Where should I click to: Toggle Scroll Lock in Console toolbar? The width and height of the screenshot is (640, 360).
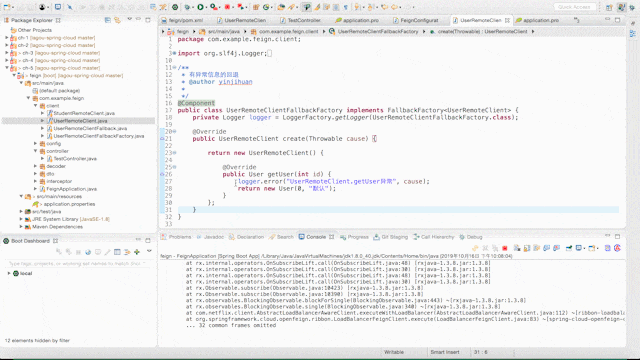coord(527,248)
